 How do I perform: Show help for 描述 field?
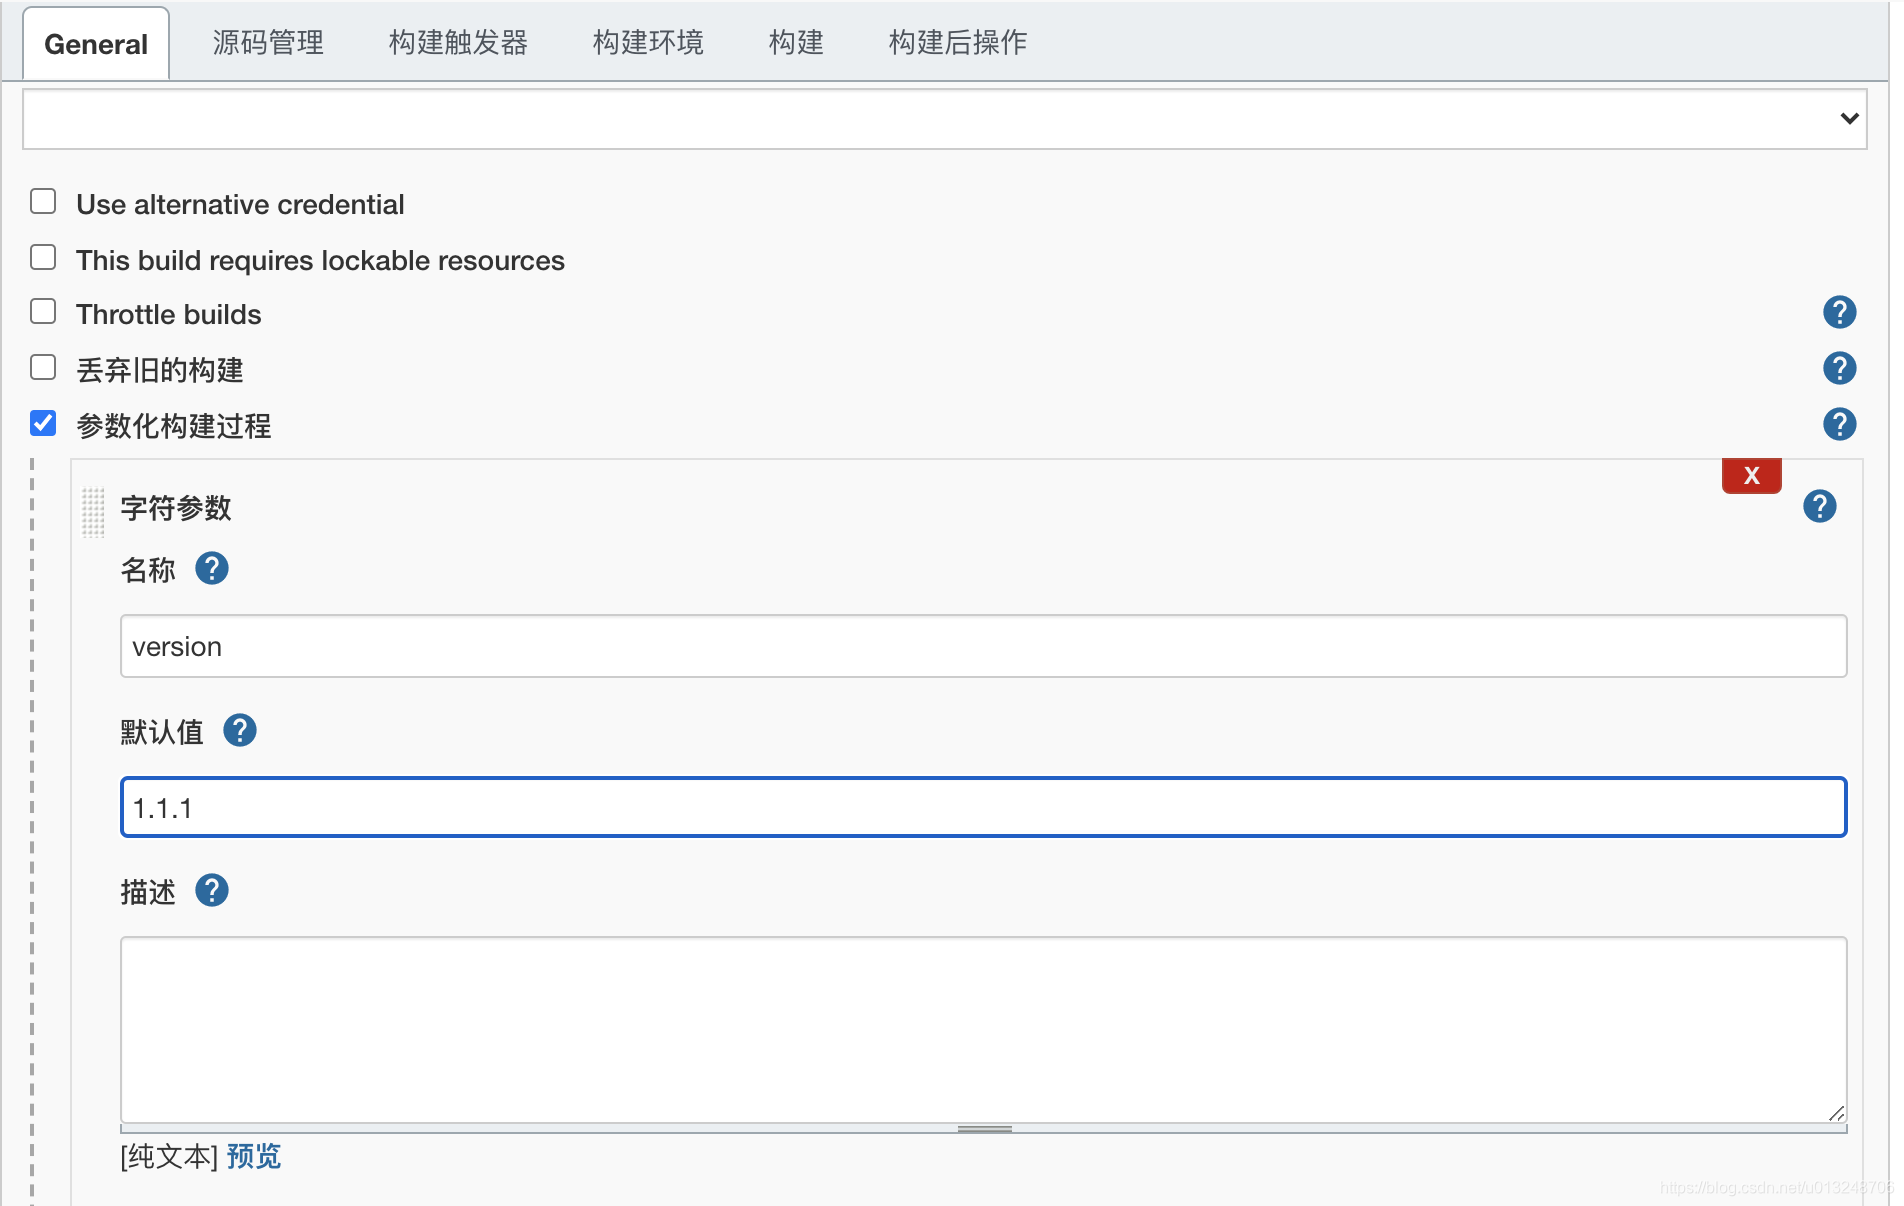pos(211,890)
